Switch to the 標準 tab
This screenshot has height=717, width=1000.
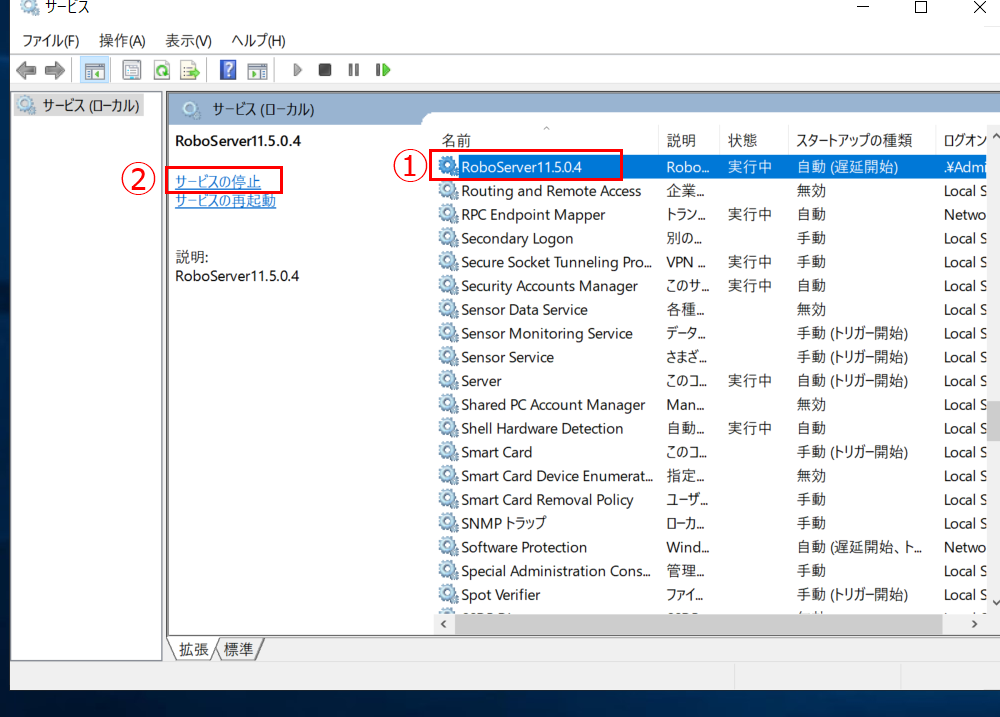(239, 649)
